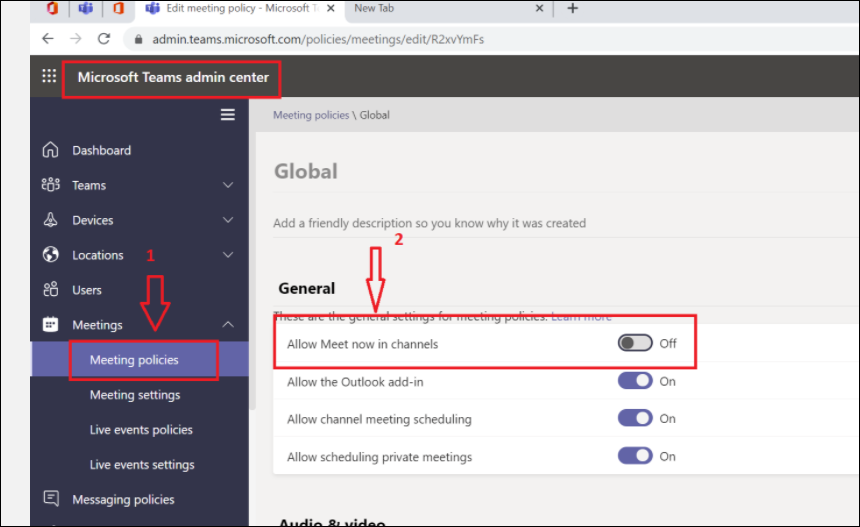Expand the Devices menu chevron
The height and width of the screenshot is (527, 860).
click(228, 220)
